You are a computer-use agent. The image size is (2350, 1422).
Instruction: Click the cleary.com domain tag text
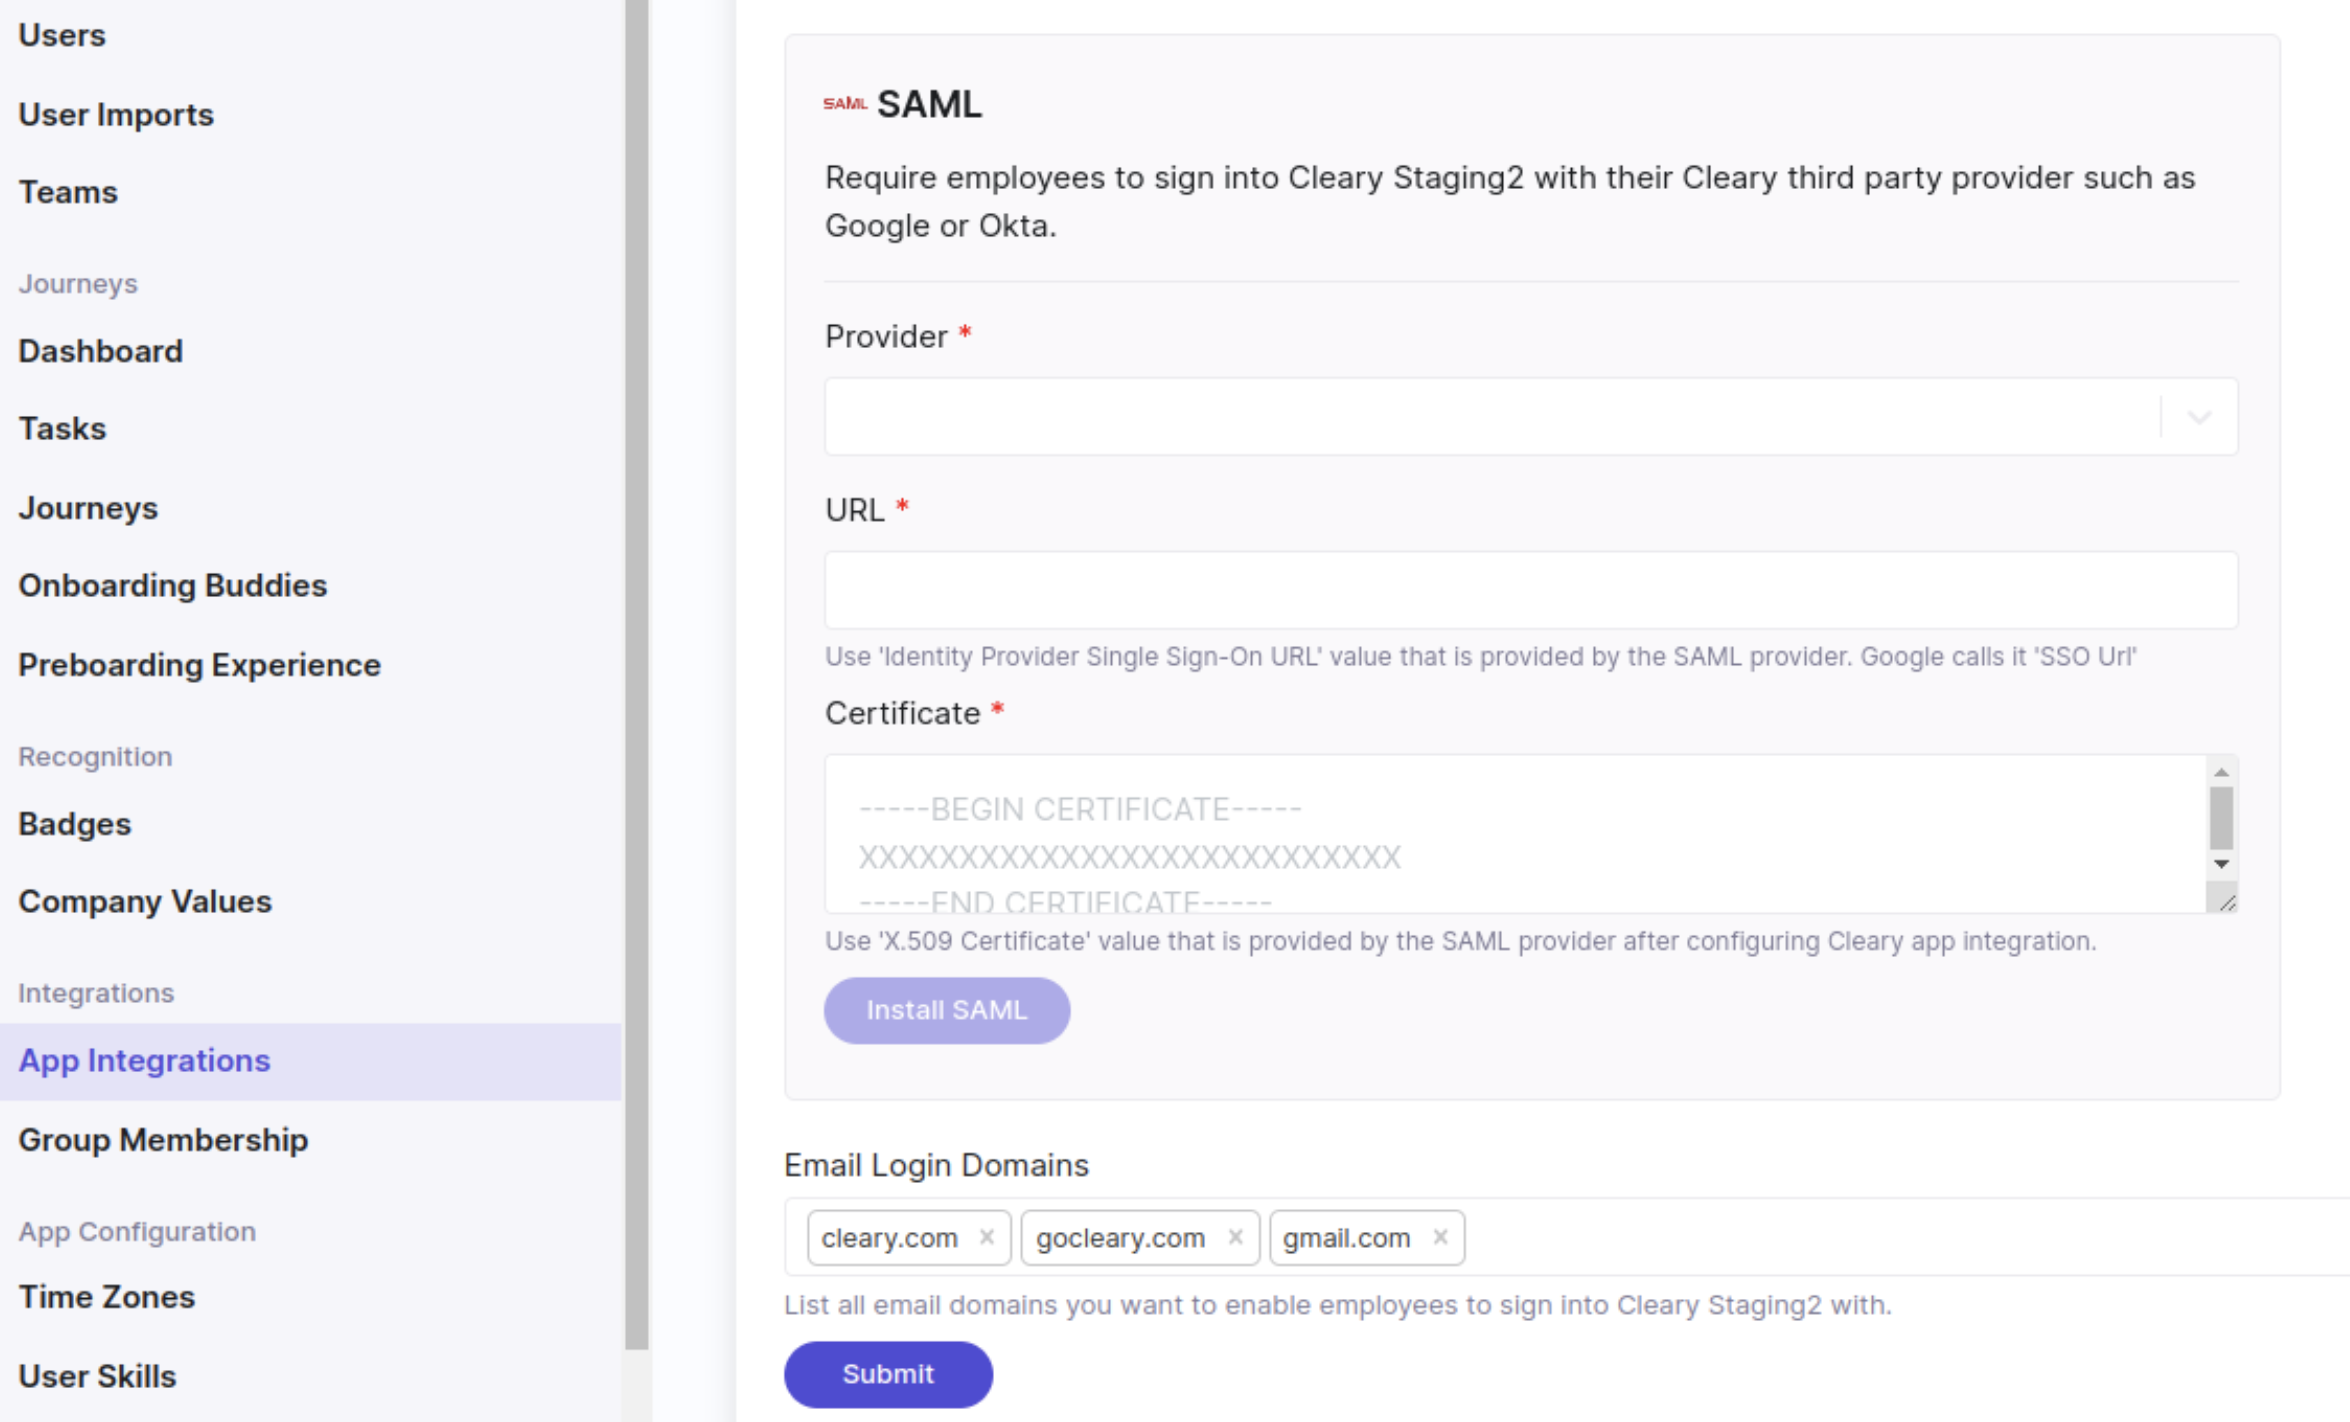coord(889,1238)
